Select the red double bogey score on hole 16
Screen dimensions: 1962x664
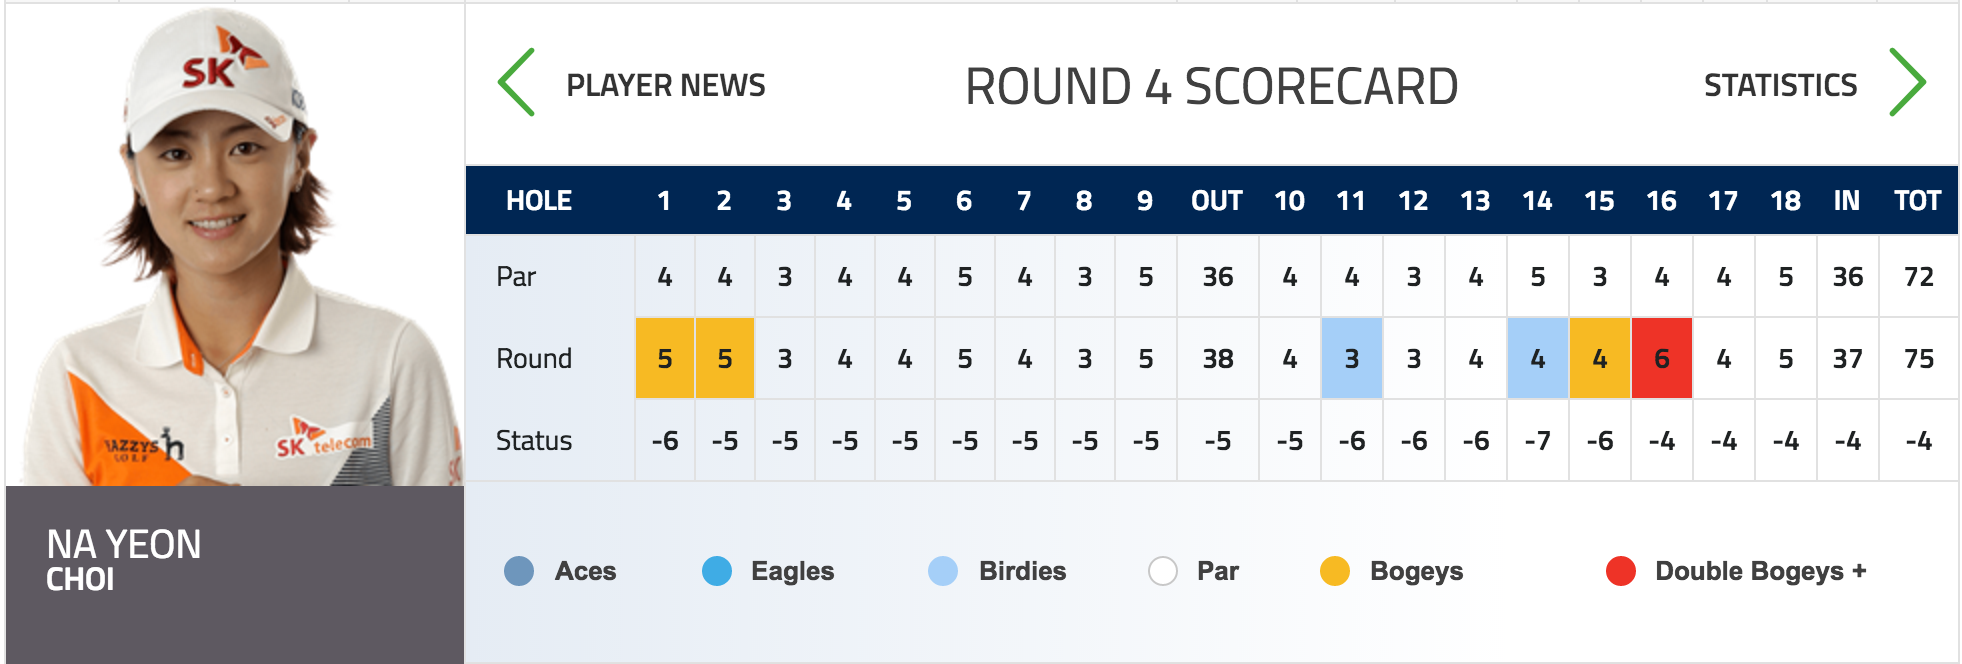1662,358
